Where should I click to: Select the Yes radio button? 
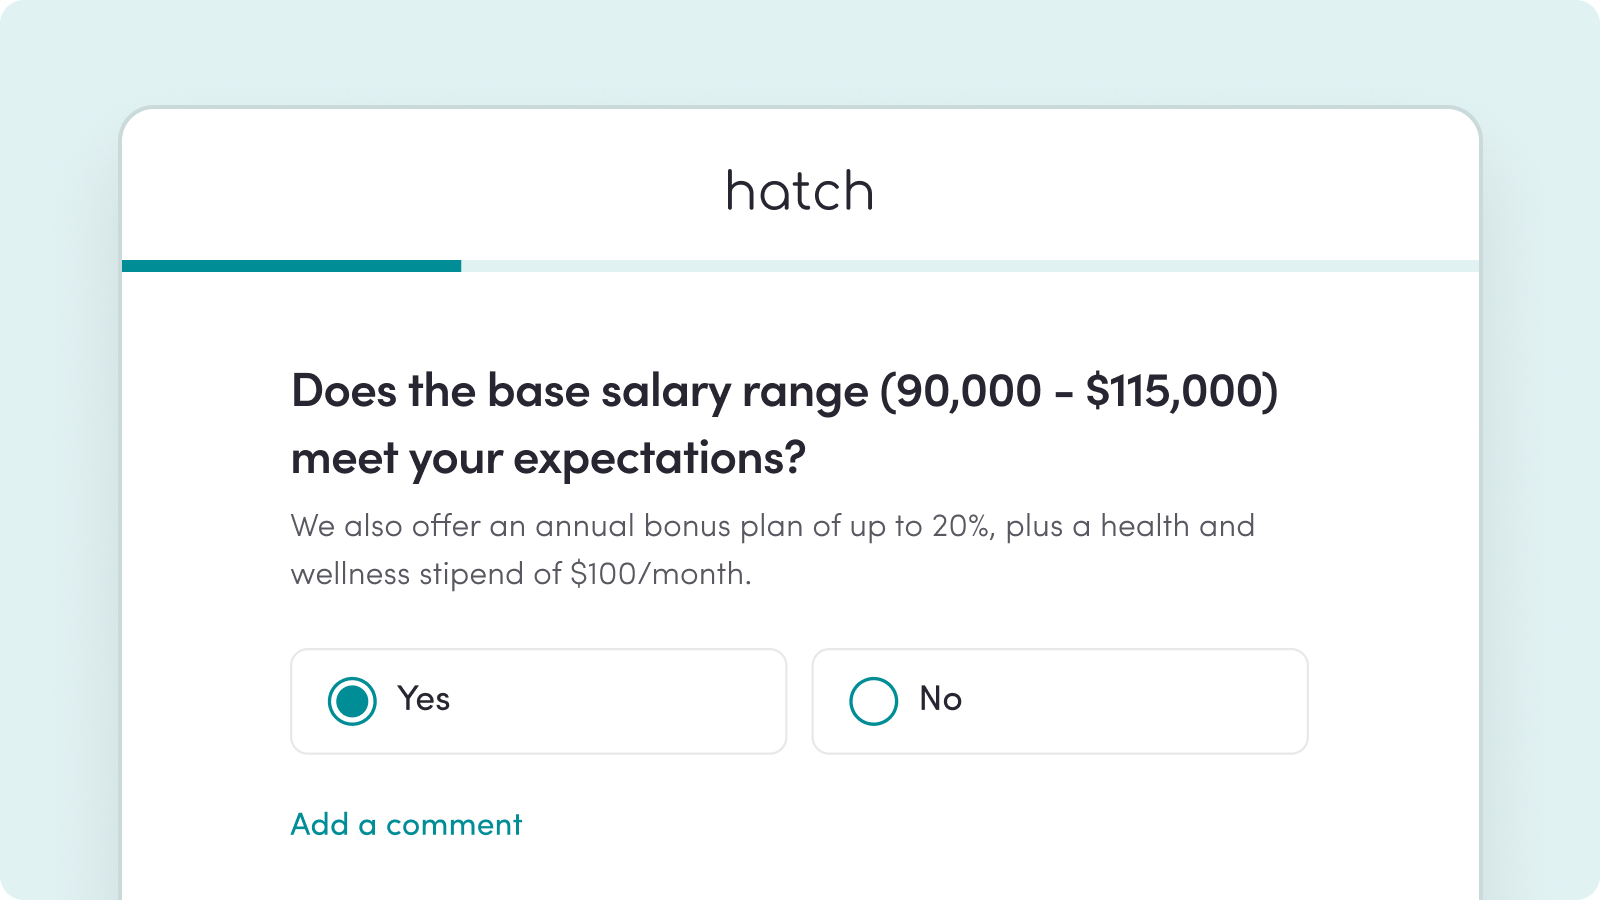pos(352,701)
